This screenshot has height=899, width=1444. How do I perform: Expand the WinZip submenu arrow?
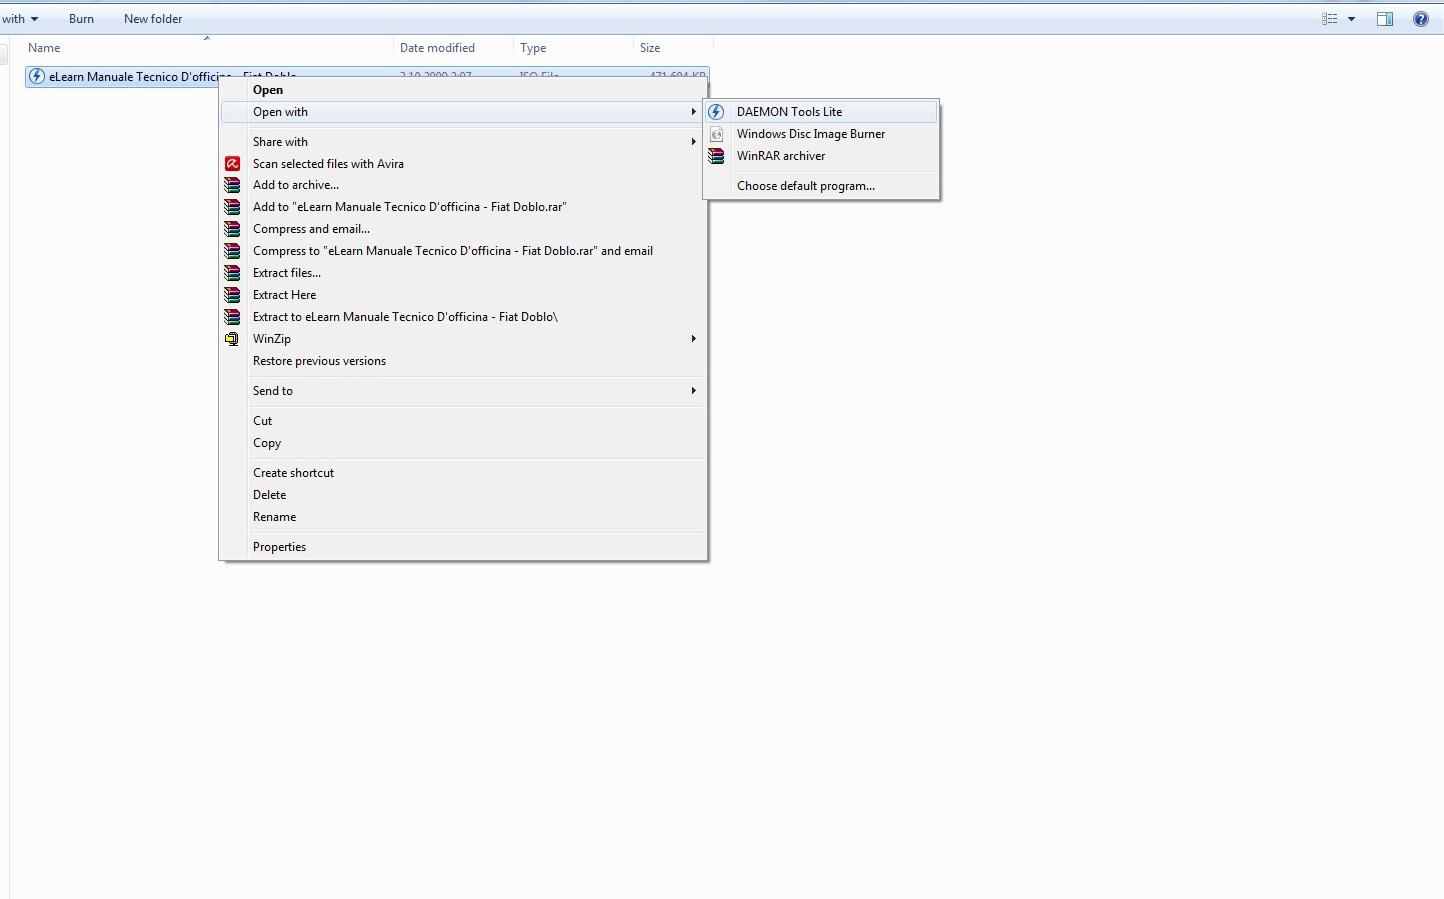693,339
